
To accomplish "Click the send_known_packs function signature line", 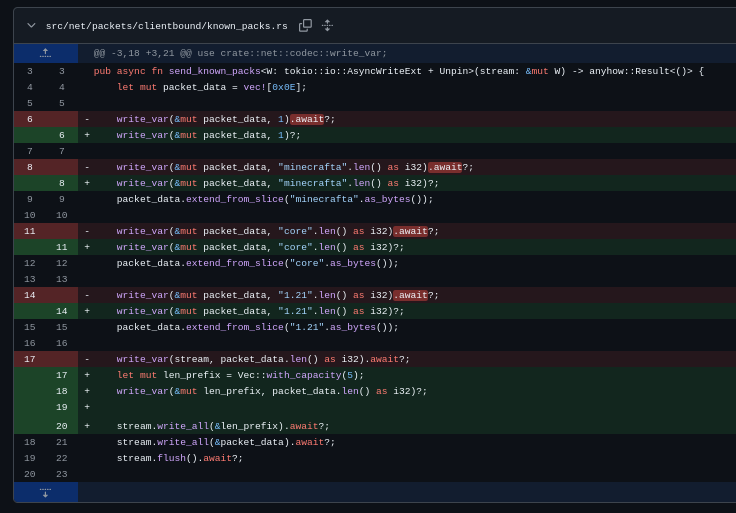I will click(398, 71).
